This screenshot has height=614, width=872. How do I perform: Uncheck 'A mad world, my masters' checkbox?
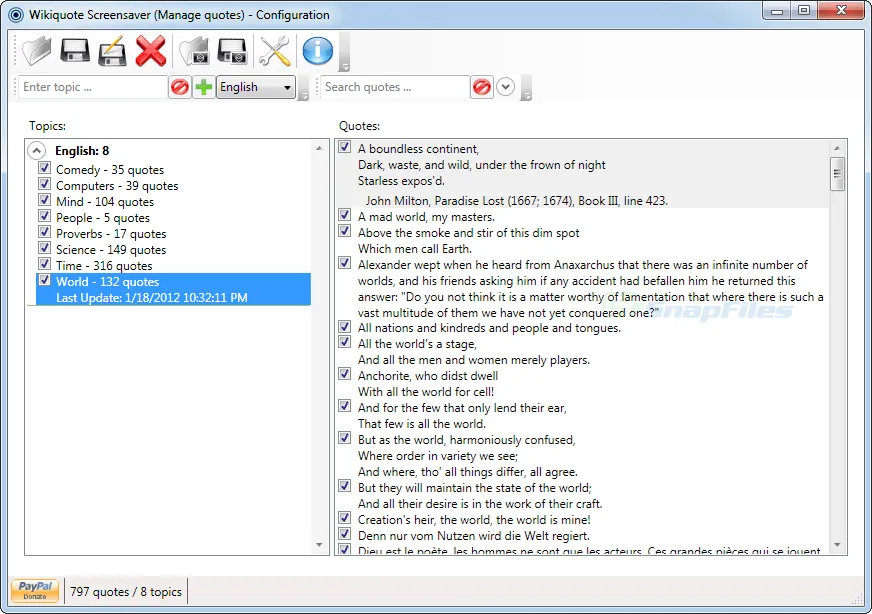(x=345, y=215)
